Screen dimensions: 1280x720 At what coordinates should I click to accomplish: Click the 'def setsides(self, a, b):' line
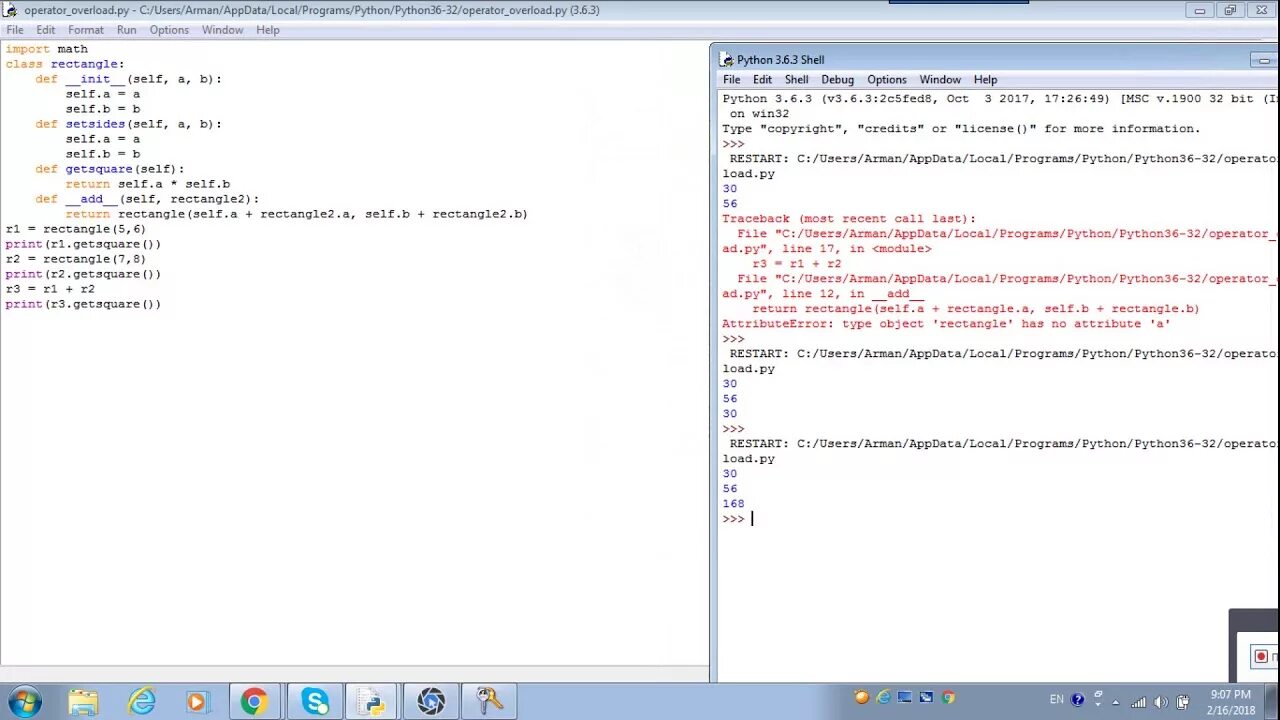click(x=129, y=124)
